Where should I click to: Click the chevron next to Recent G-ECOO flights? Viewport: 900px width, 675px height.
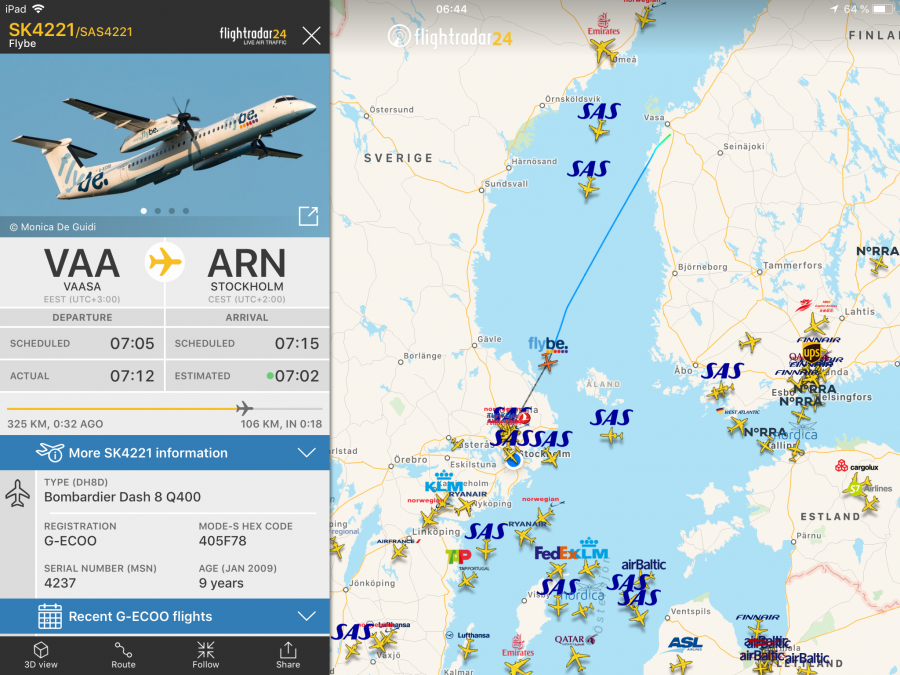(x=307, y=616)
